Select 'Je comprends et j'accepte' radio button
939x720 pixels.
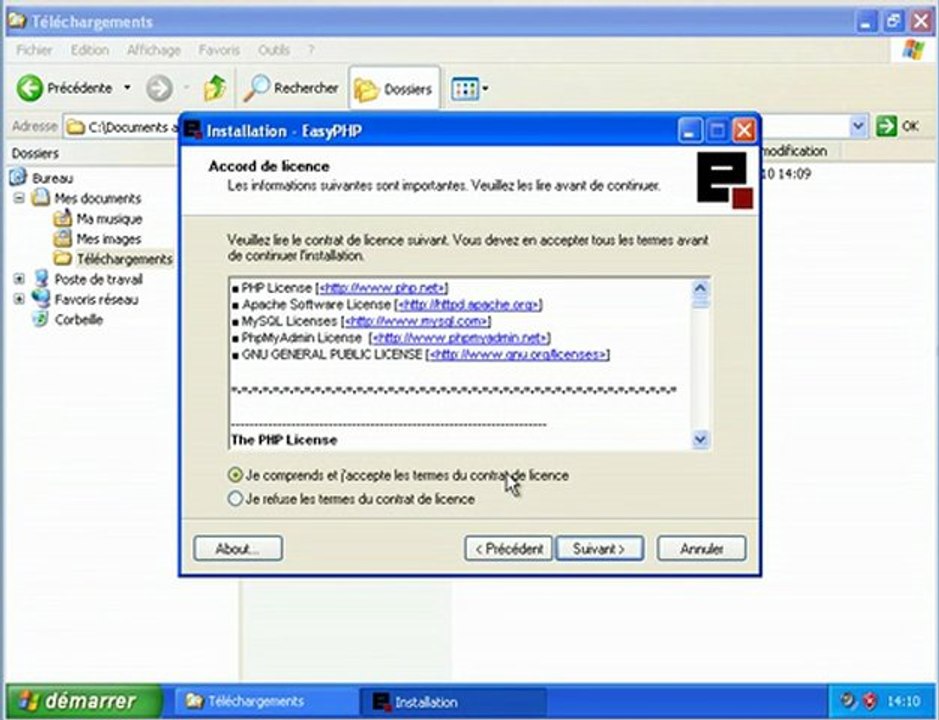(x=235, y=475)
